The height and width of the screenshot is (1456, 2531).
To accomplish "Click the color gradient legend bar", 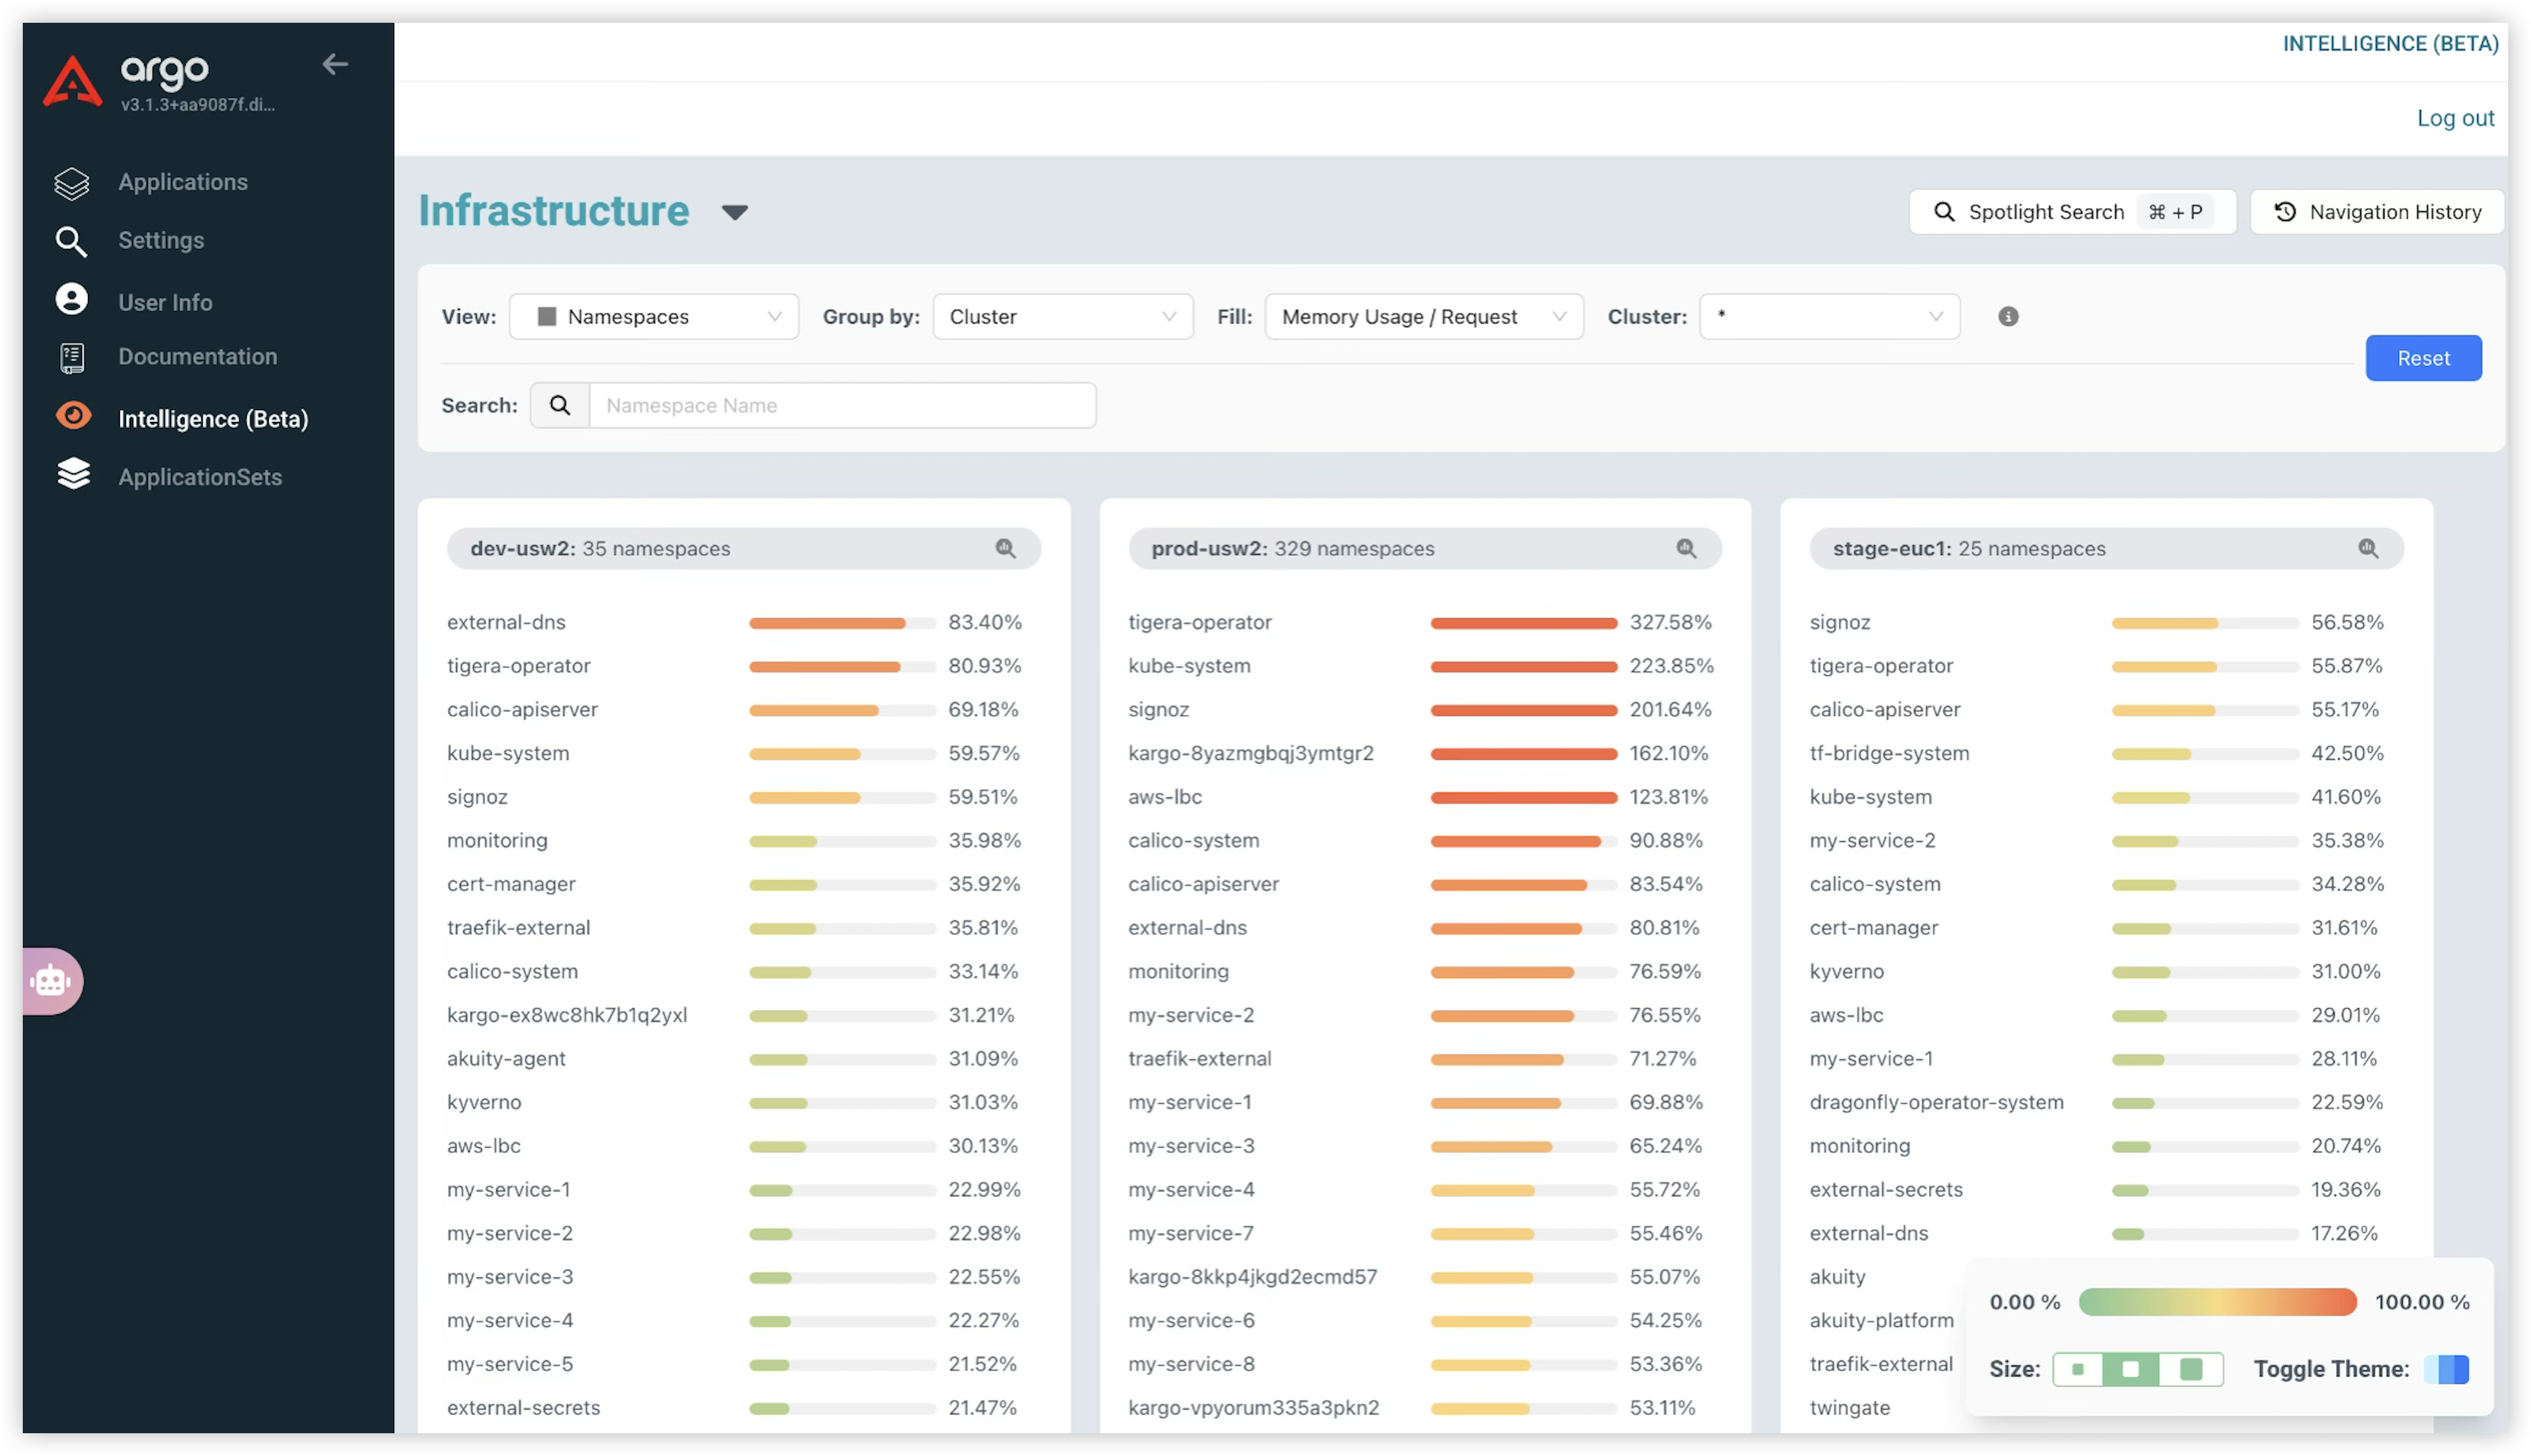I will coord(2217,1302).
